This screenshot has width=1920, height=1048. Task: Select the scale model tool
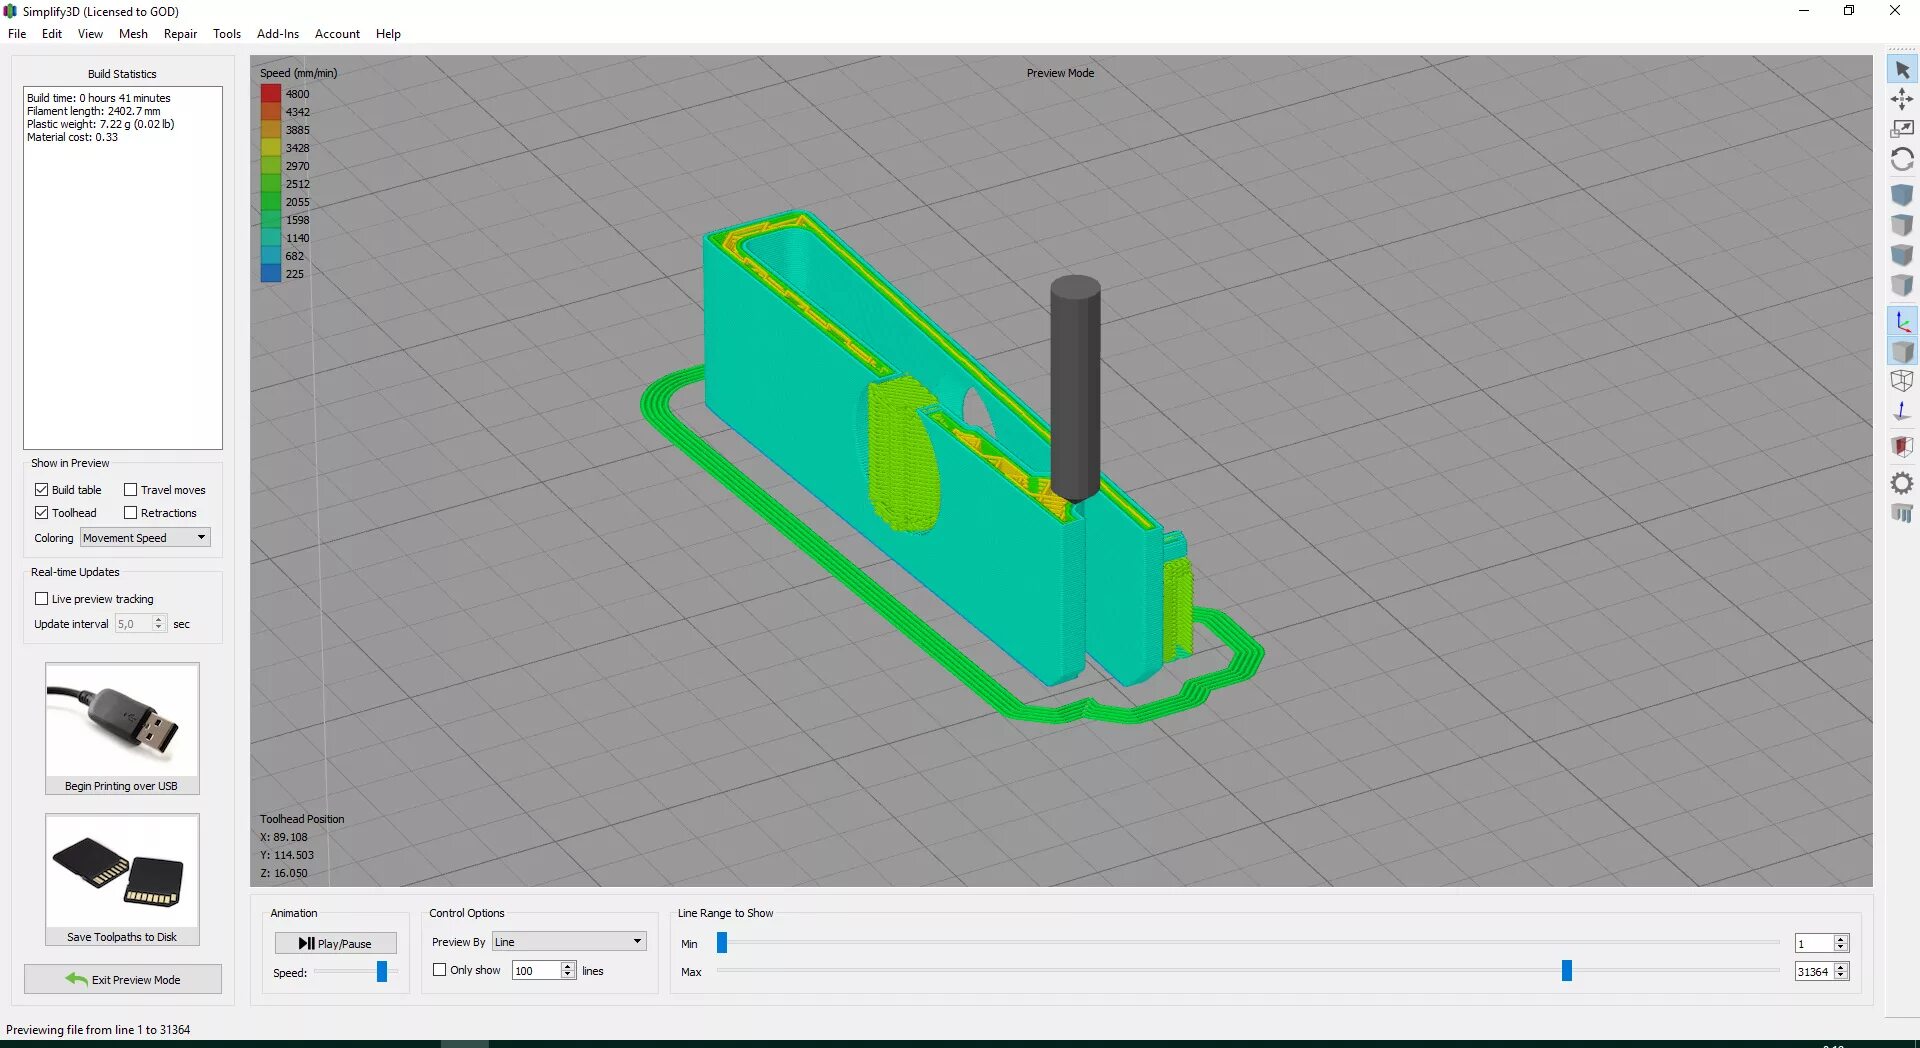pos(1902,129)
